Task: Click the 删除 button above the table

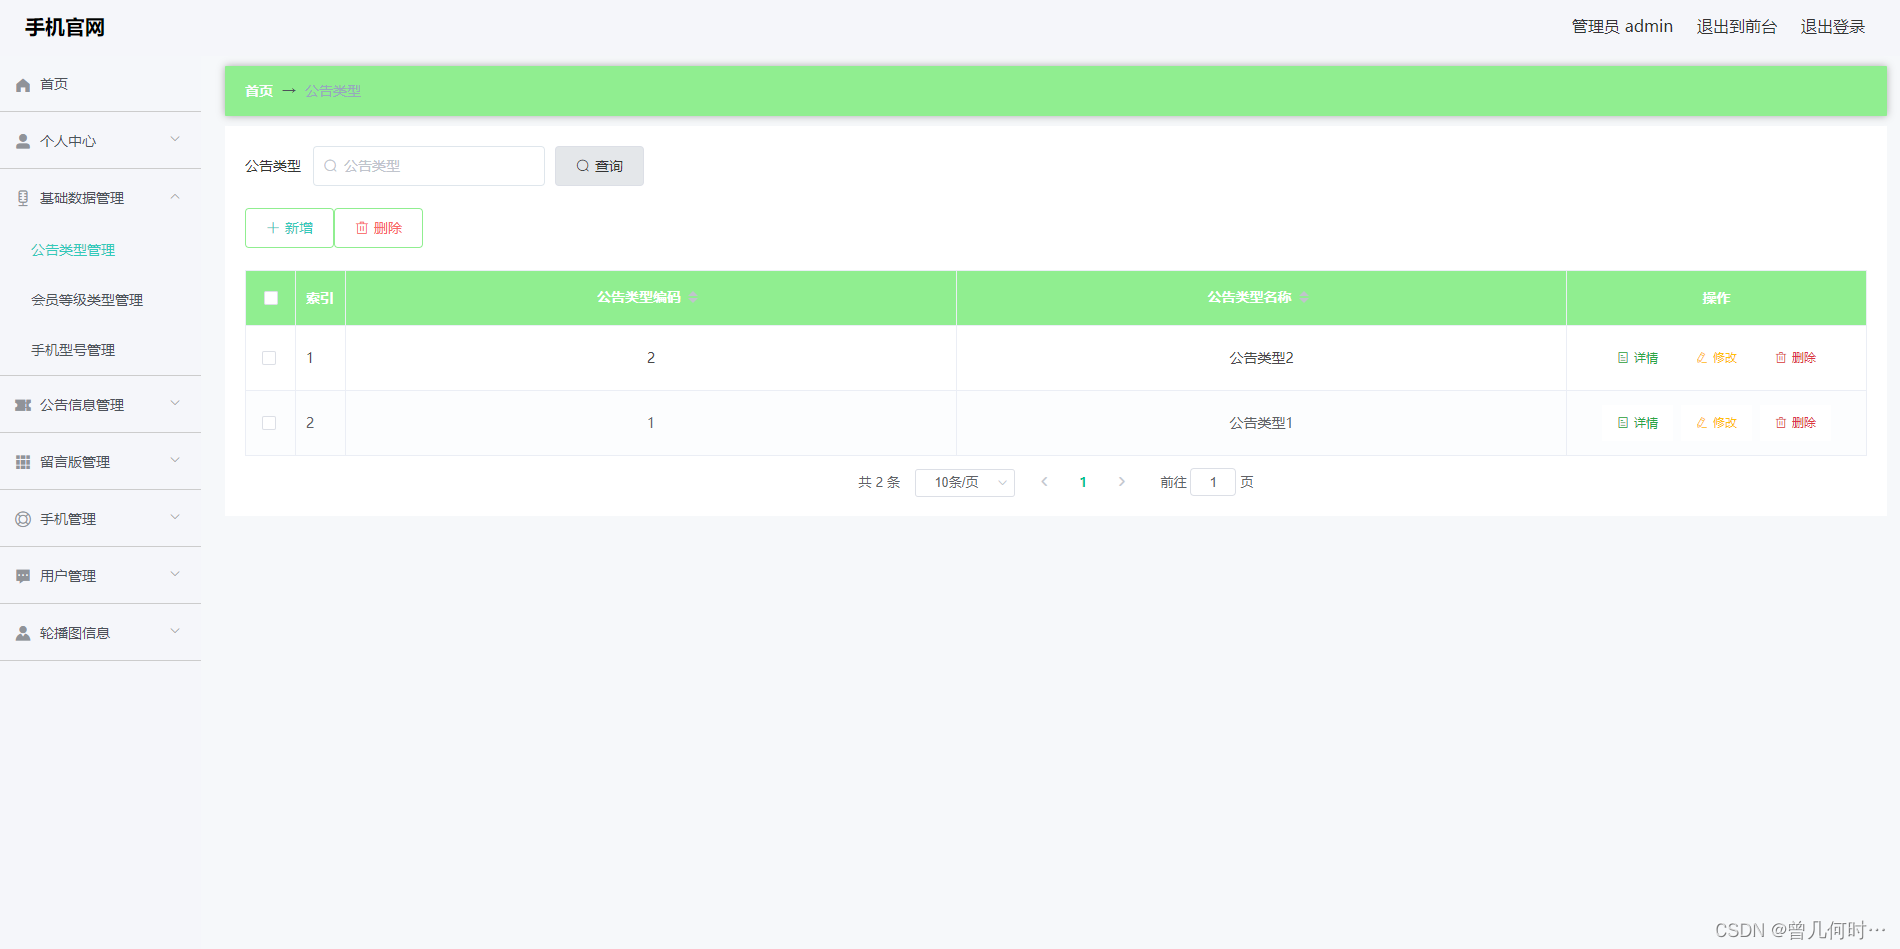Action: [378, 228]
